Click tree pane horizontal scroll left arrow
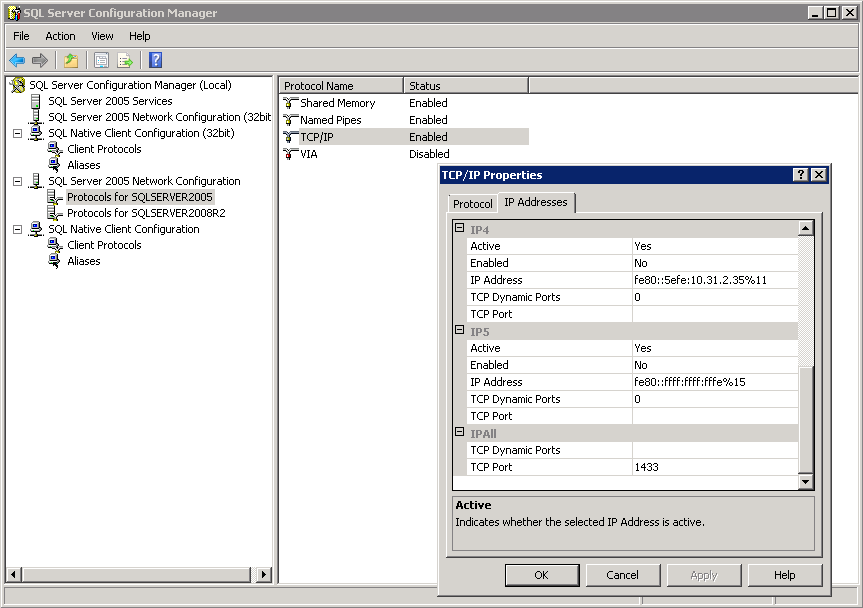This screenshot has width=863, height=608. click(x=14, y=574)
